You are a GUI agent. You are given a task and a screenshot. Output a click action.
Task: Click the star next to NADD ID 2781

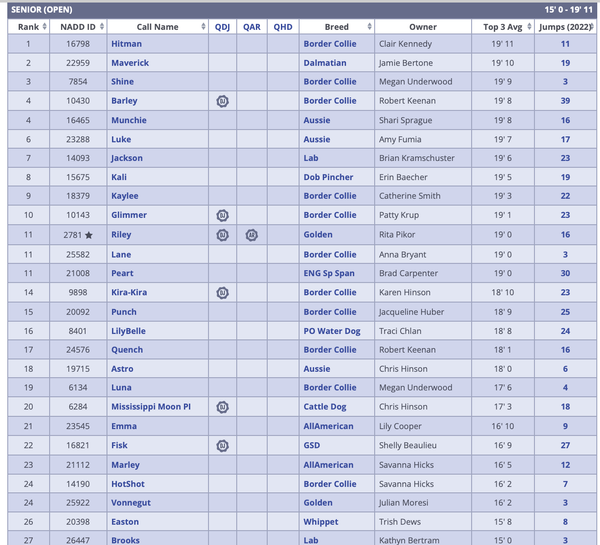[89, 235]
